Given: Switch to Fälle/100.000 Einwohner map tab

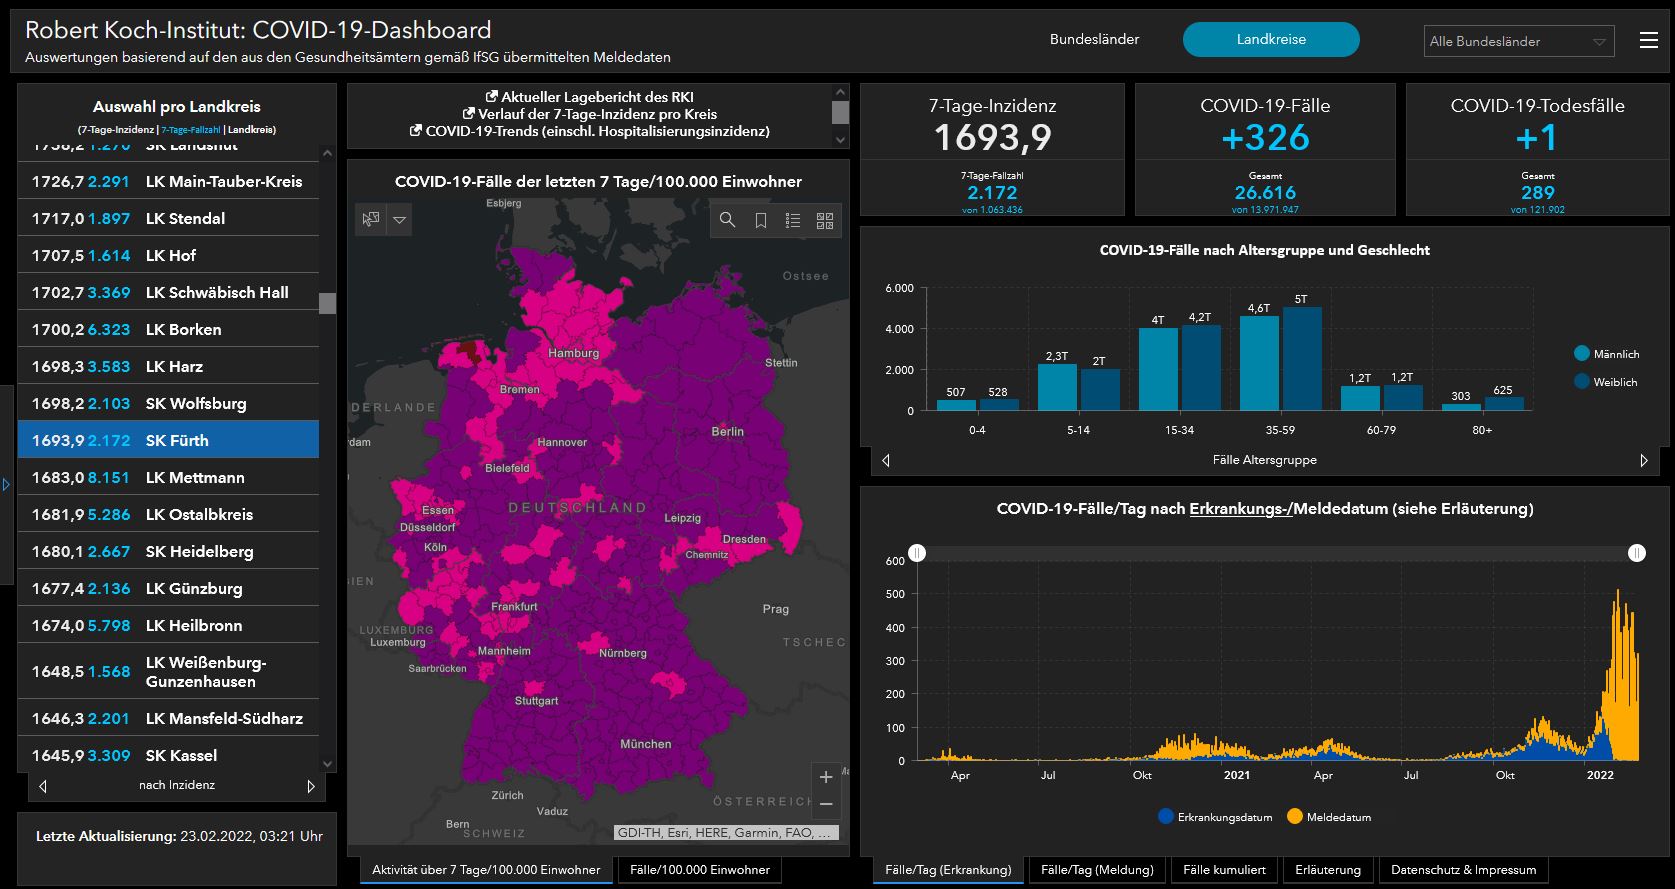Looking at the screenshot, I should (700, 870).
